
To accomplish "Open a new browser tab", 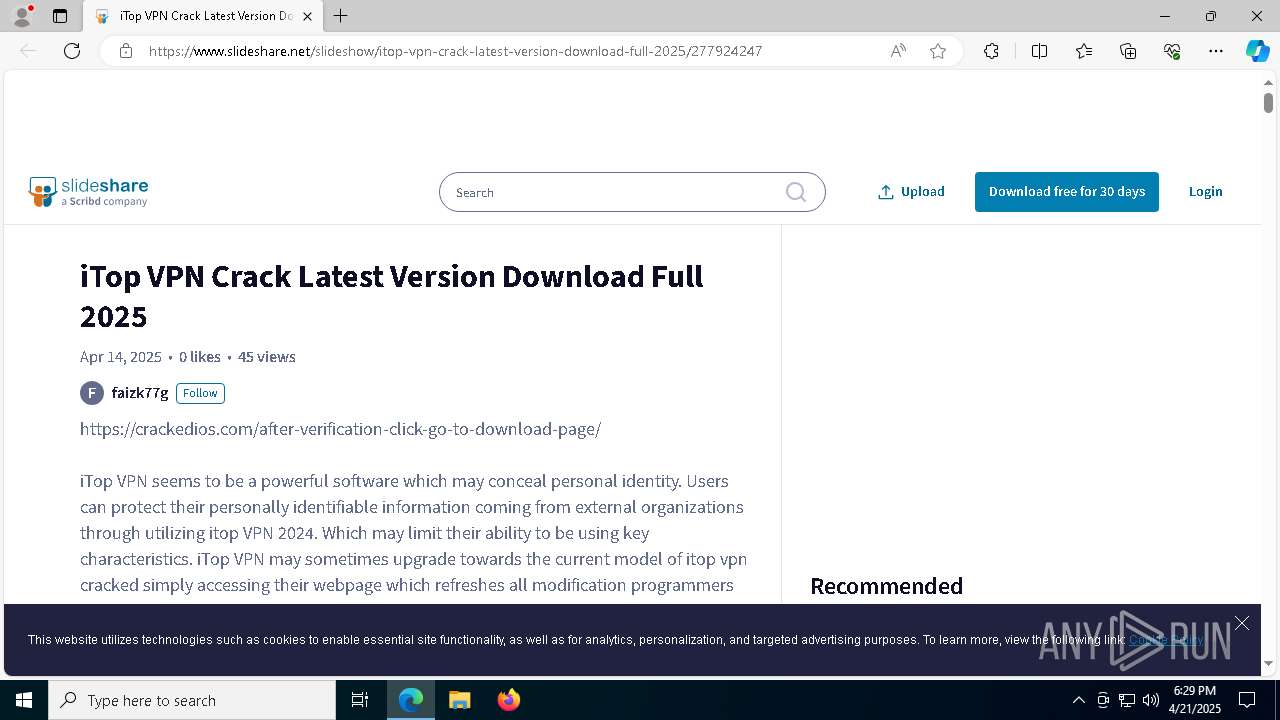I will coord(341,16).
